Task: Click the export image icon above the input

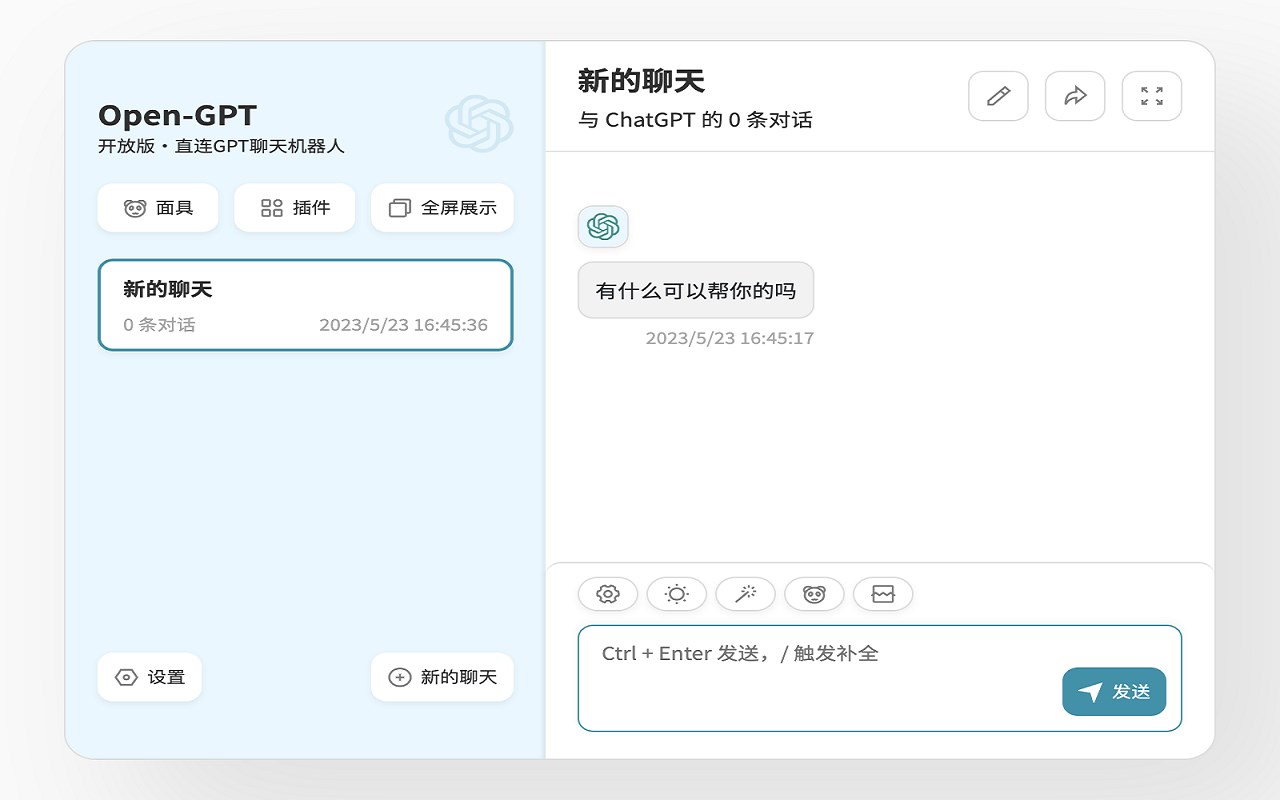Action: click(x=883, y=593)
